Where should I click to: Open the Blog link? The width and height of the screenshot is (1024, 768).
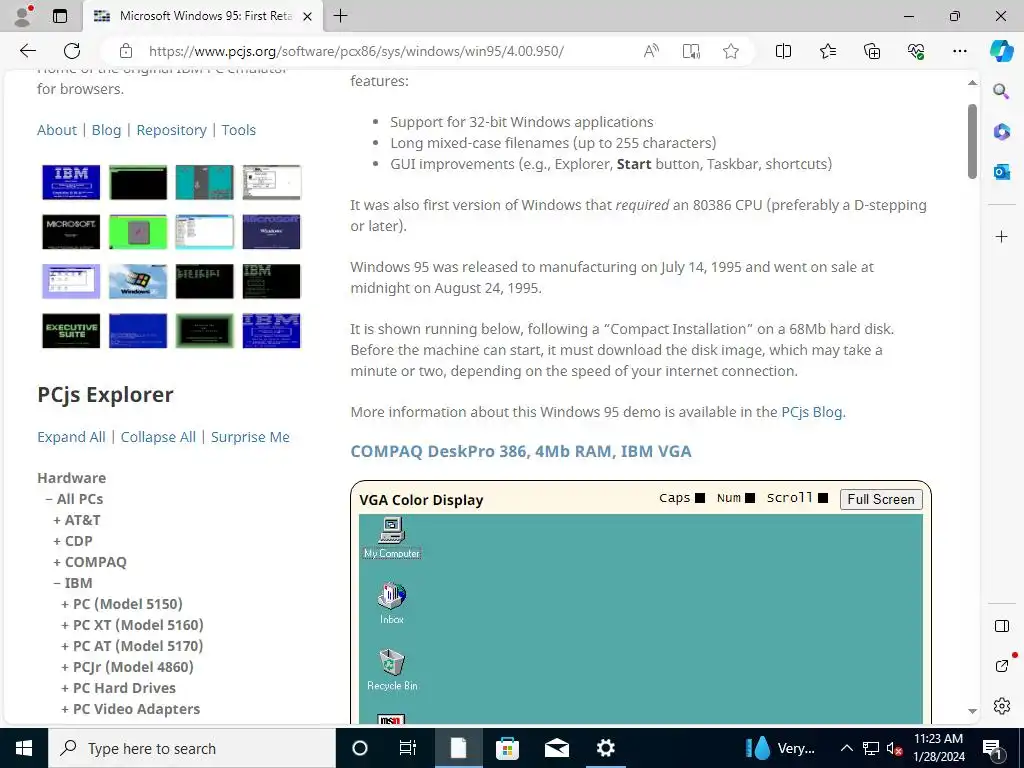pyautogui.click(x=106, y=130)
